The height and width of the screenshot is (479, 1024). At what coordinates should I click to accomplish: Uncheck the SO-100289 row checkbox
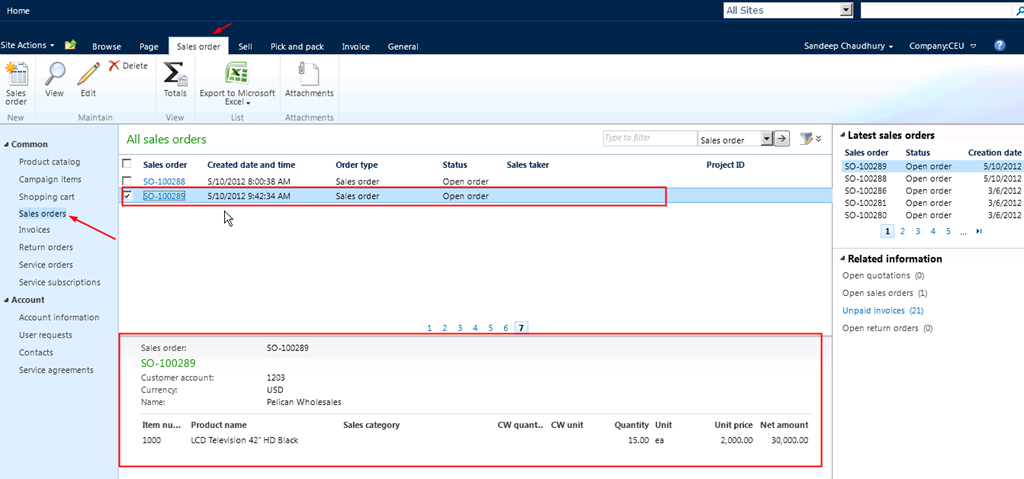(x=126, y=197)
